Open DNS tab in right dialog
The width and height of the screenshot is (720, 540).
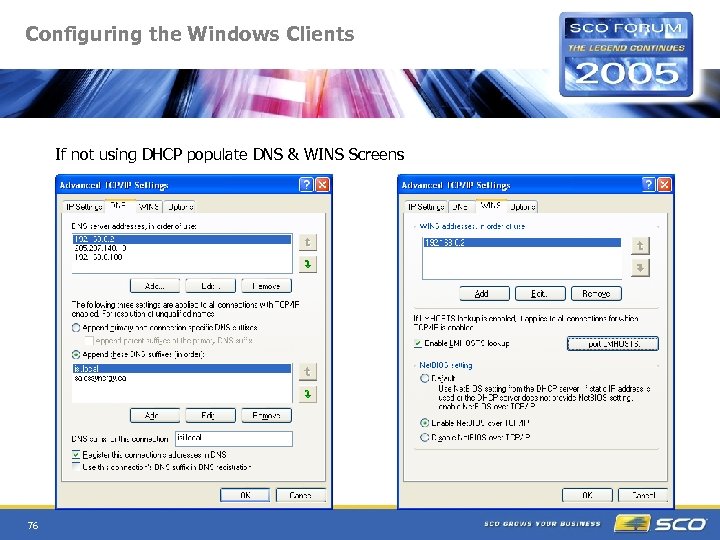tap(461, 207)
